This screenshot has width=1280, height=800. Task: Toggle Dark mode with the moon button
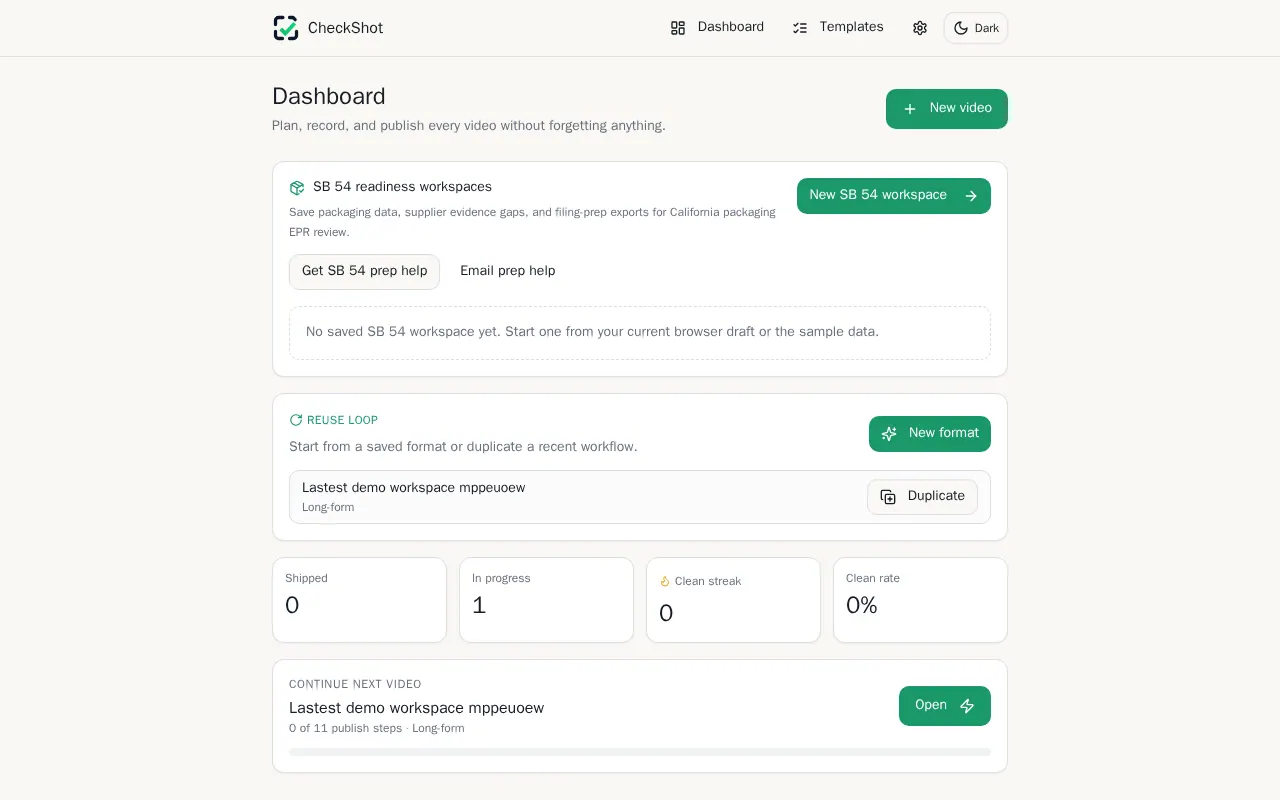[x=976, y=28]
